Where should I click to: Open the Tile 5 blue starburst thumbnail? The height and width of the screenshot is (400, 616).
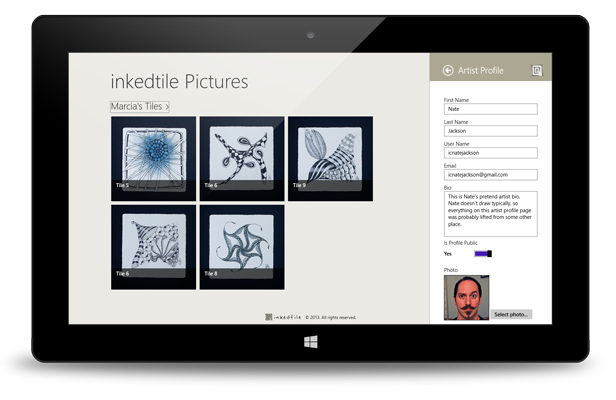[153, 159]
